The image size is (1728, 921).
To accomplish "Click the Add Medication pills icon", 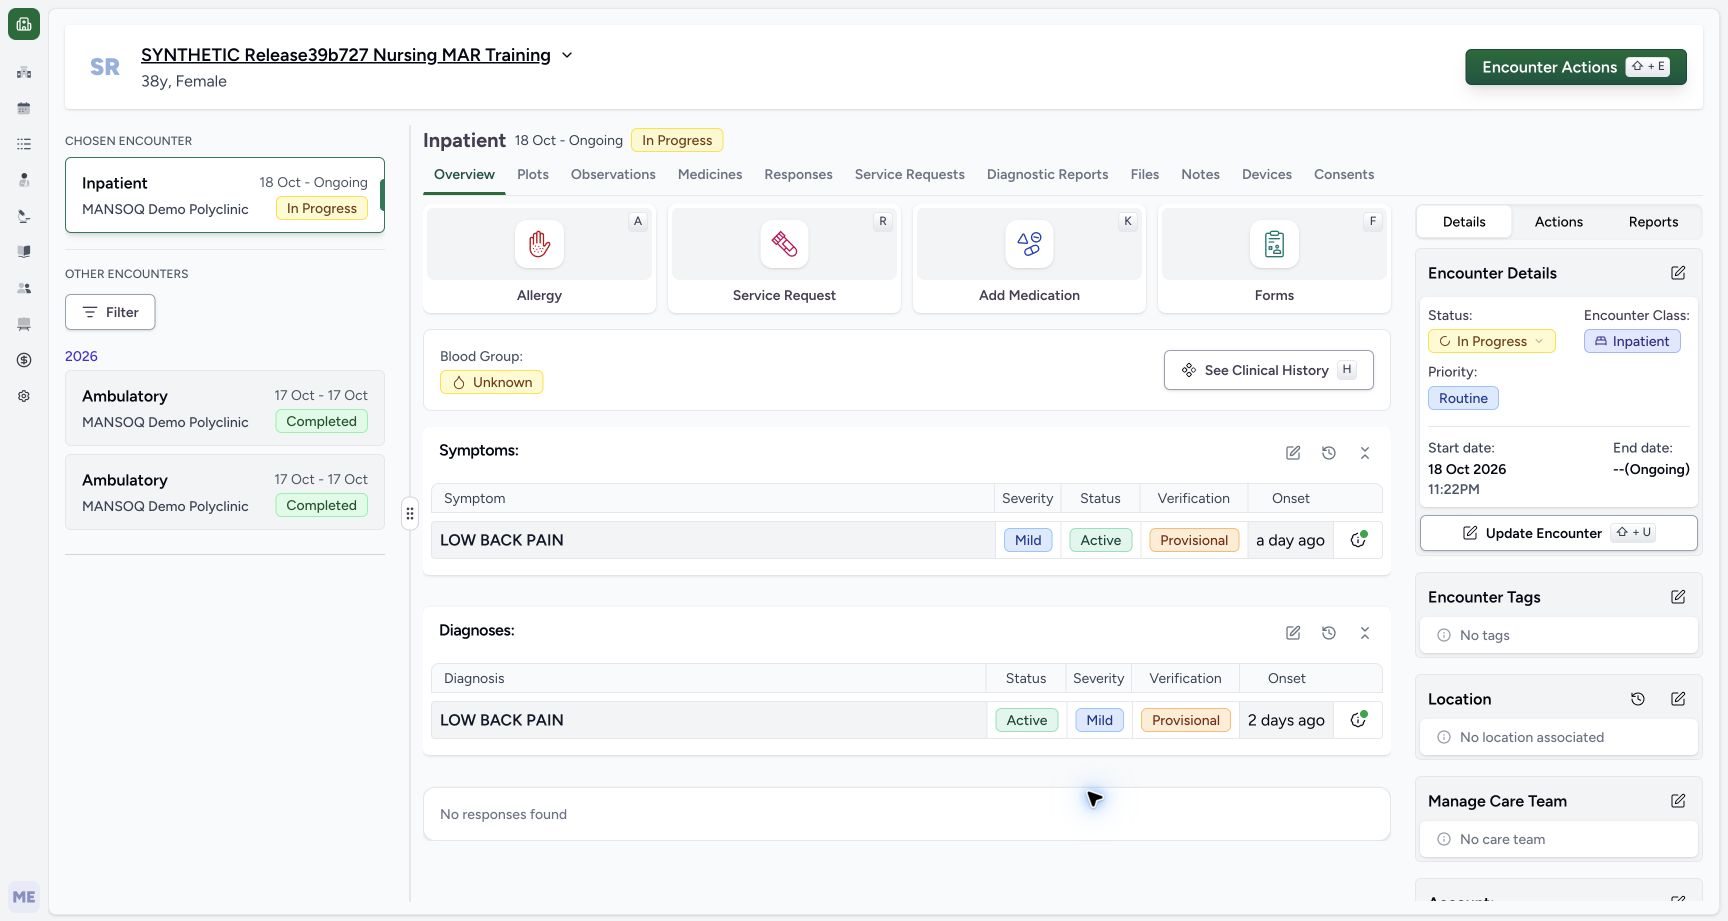I will [1029, 244].
